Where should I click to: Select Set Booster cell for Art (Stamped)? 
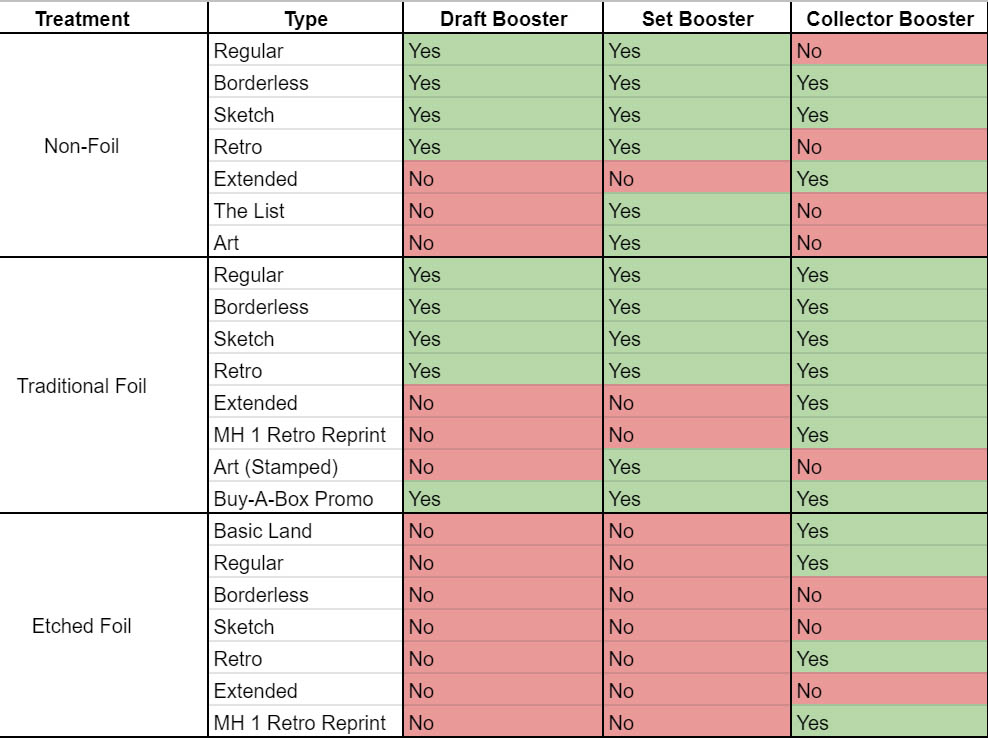[x=697, y=466]
